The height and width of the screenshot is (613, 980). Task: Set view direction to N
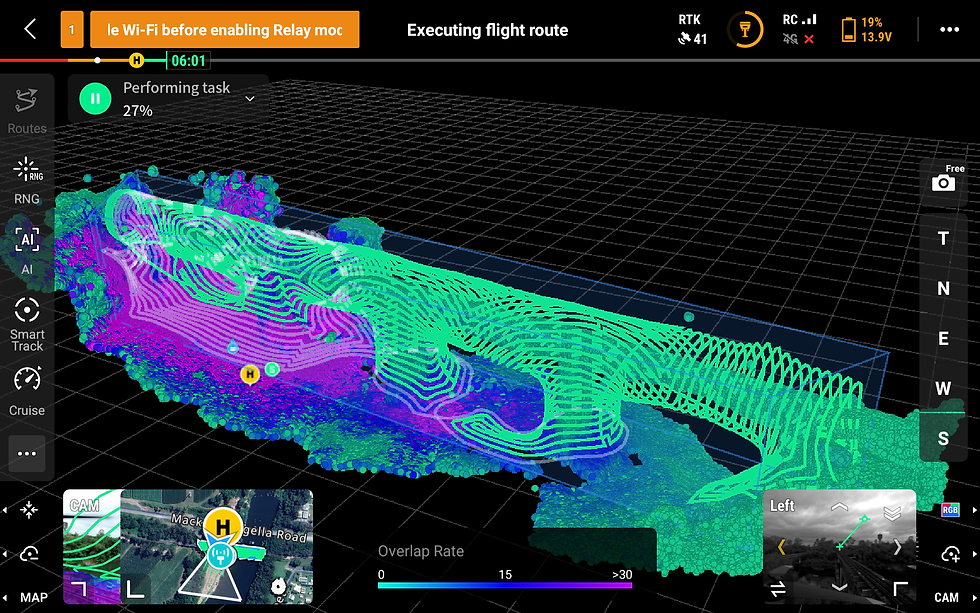click(x=943, y=288)
